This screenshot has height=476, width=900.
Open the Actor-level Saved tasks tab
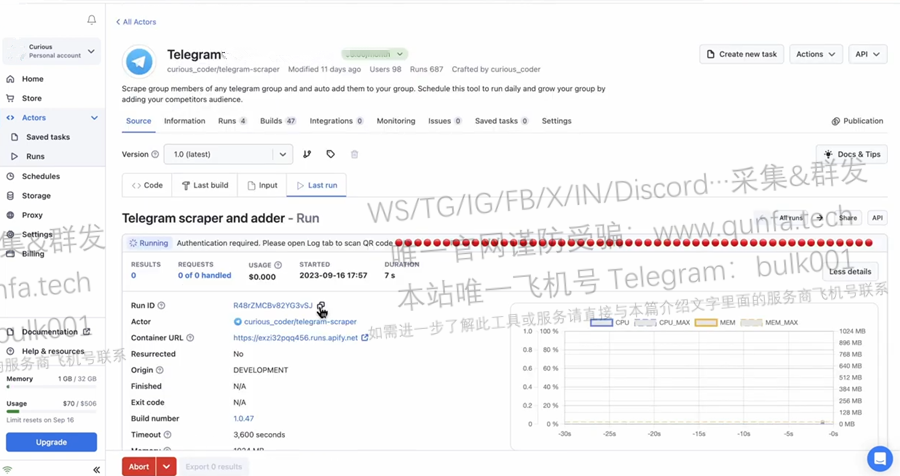(501, 121)
